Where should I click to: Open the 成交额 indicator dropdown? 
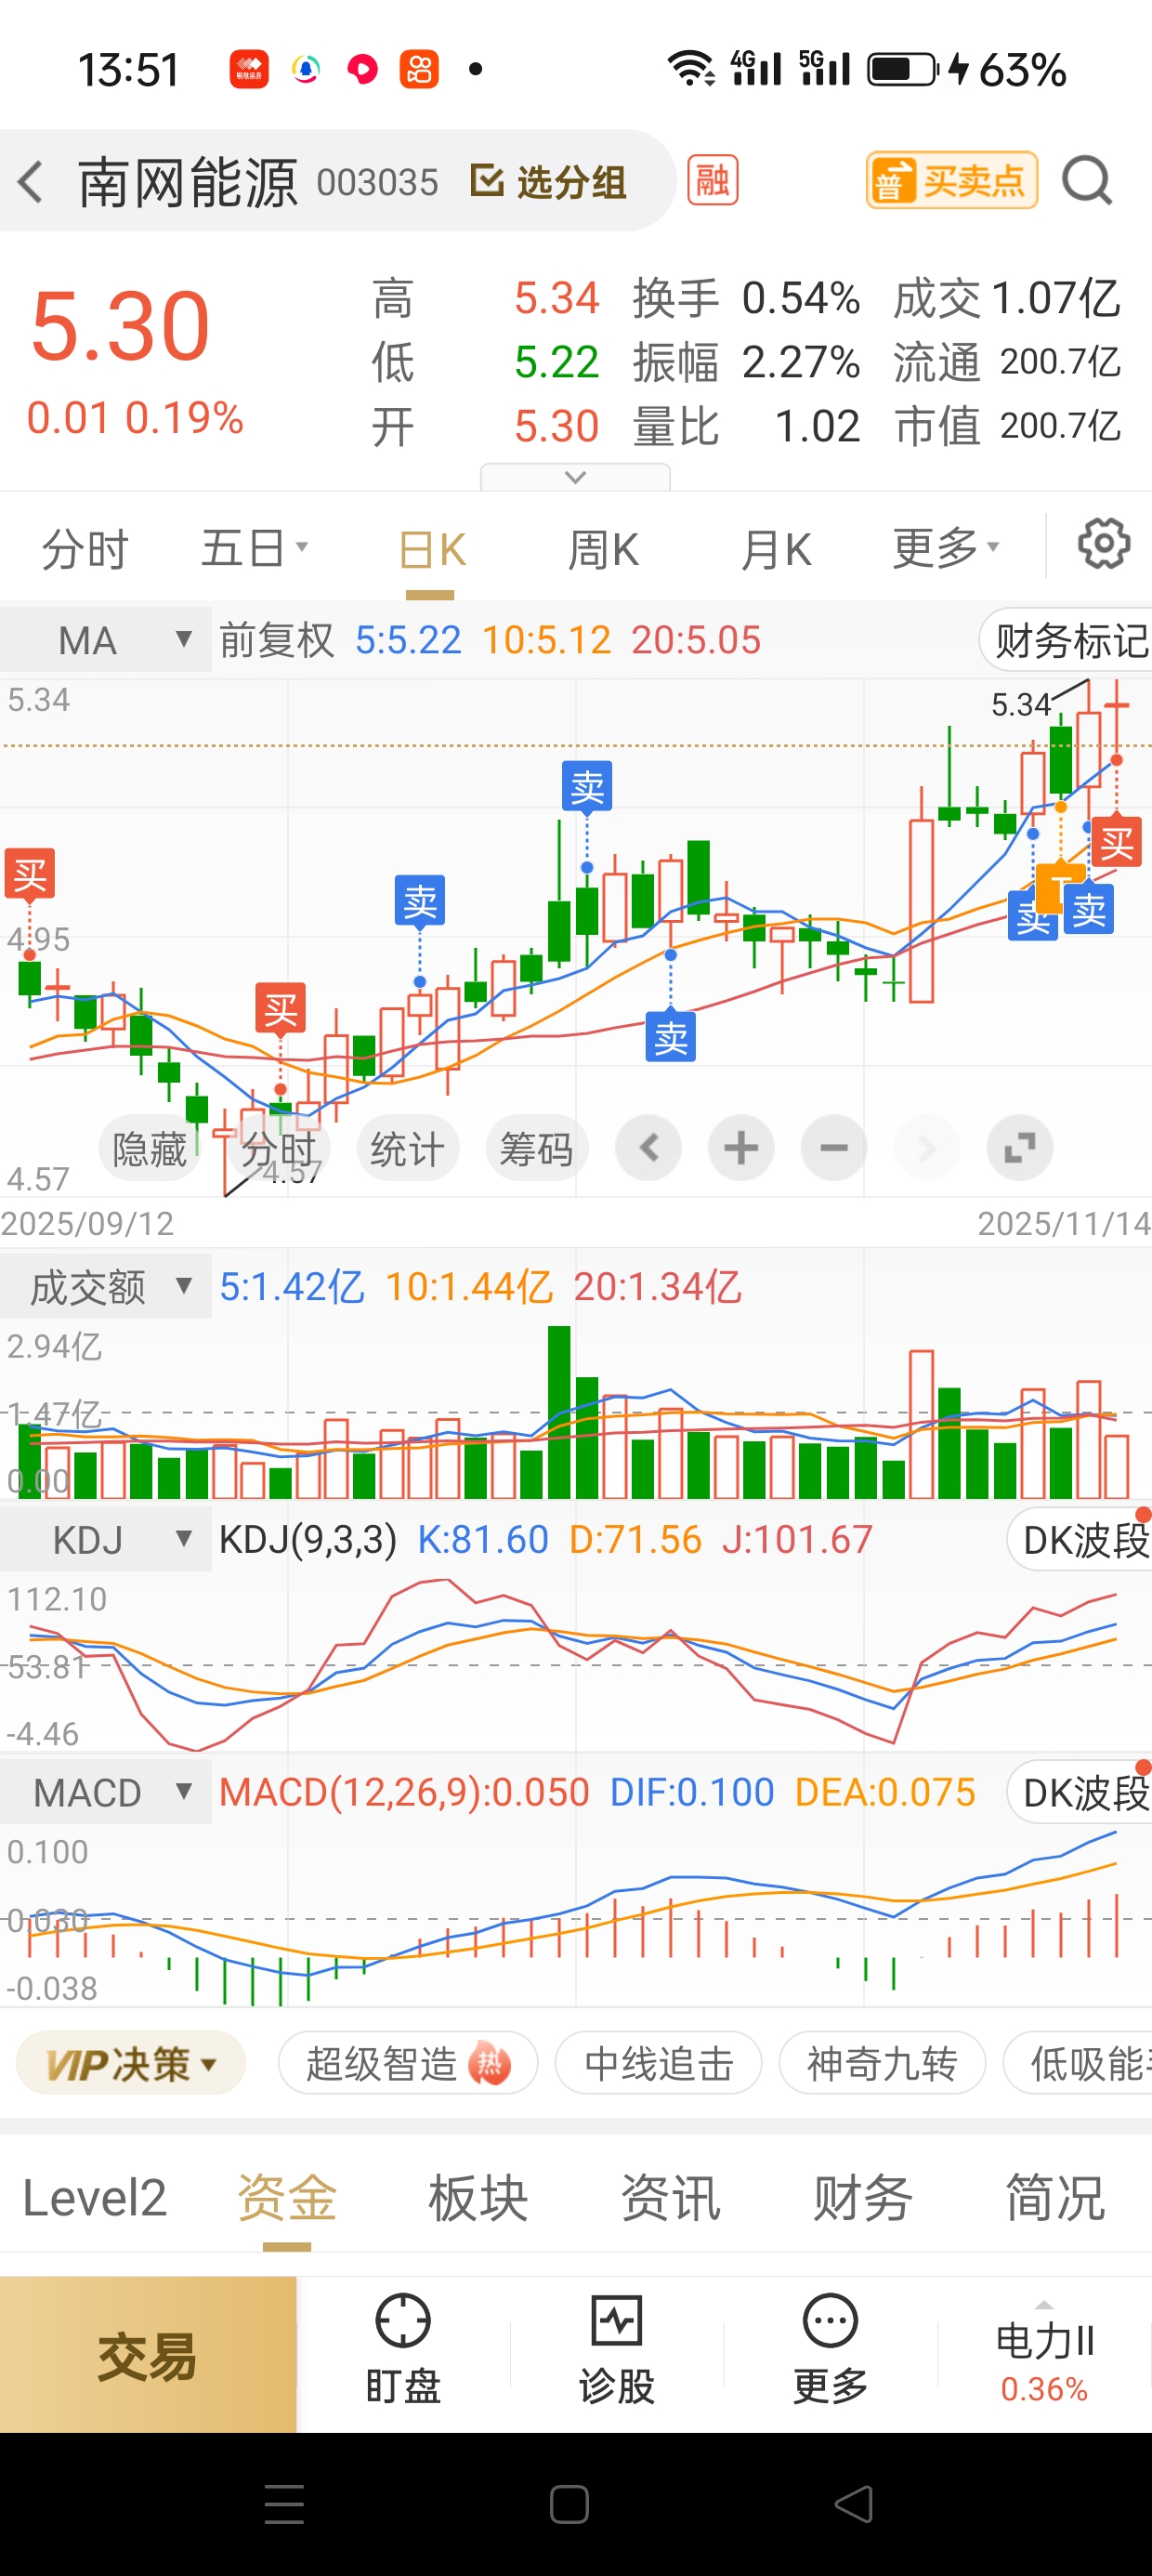coord(106,1286)
